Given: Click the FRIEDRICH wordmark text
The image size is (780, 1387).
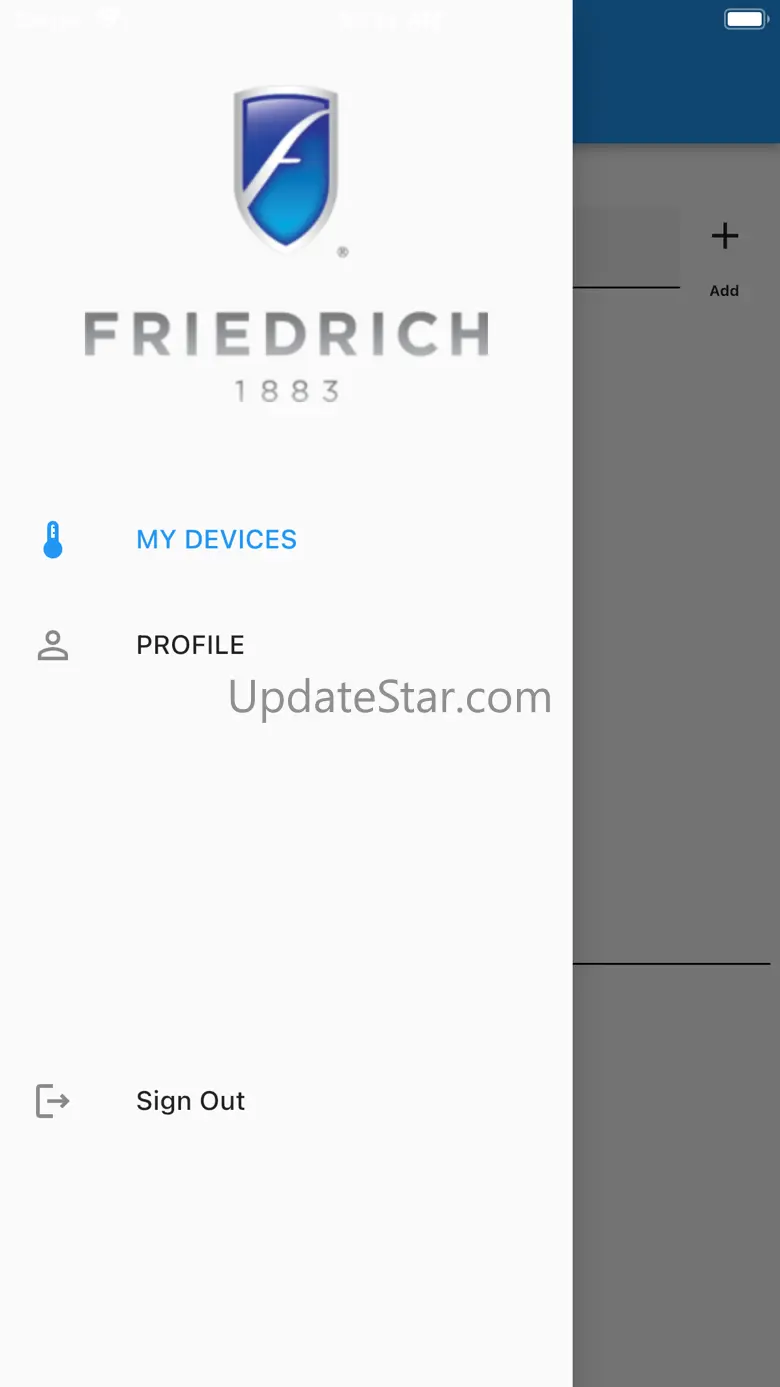Looking at the screenshot, I should pos(286,334).
